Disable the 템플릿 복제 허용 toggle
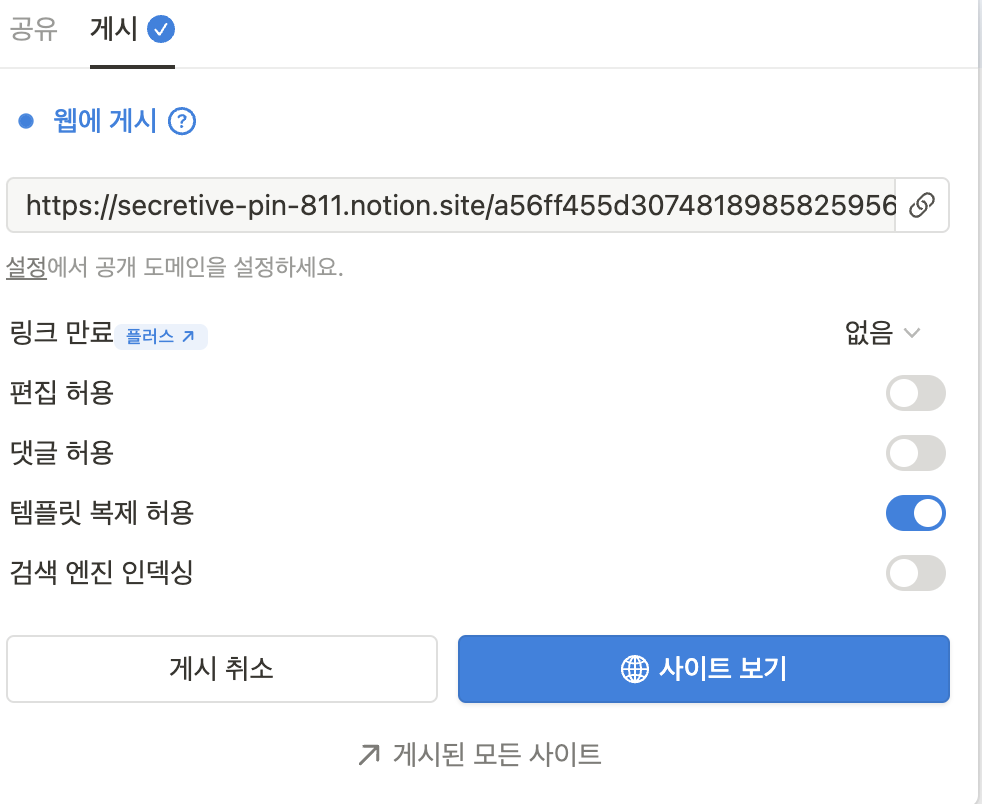The height and width of the screenshot is (804, 982). pos(916,513)
